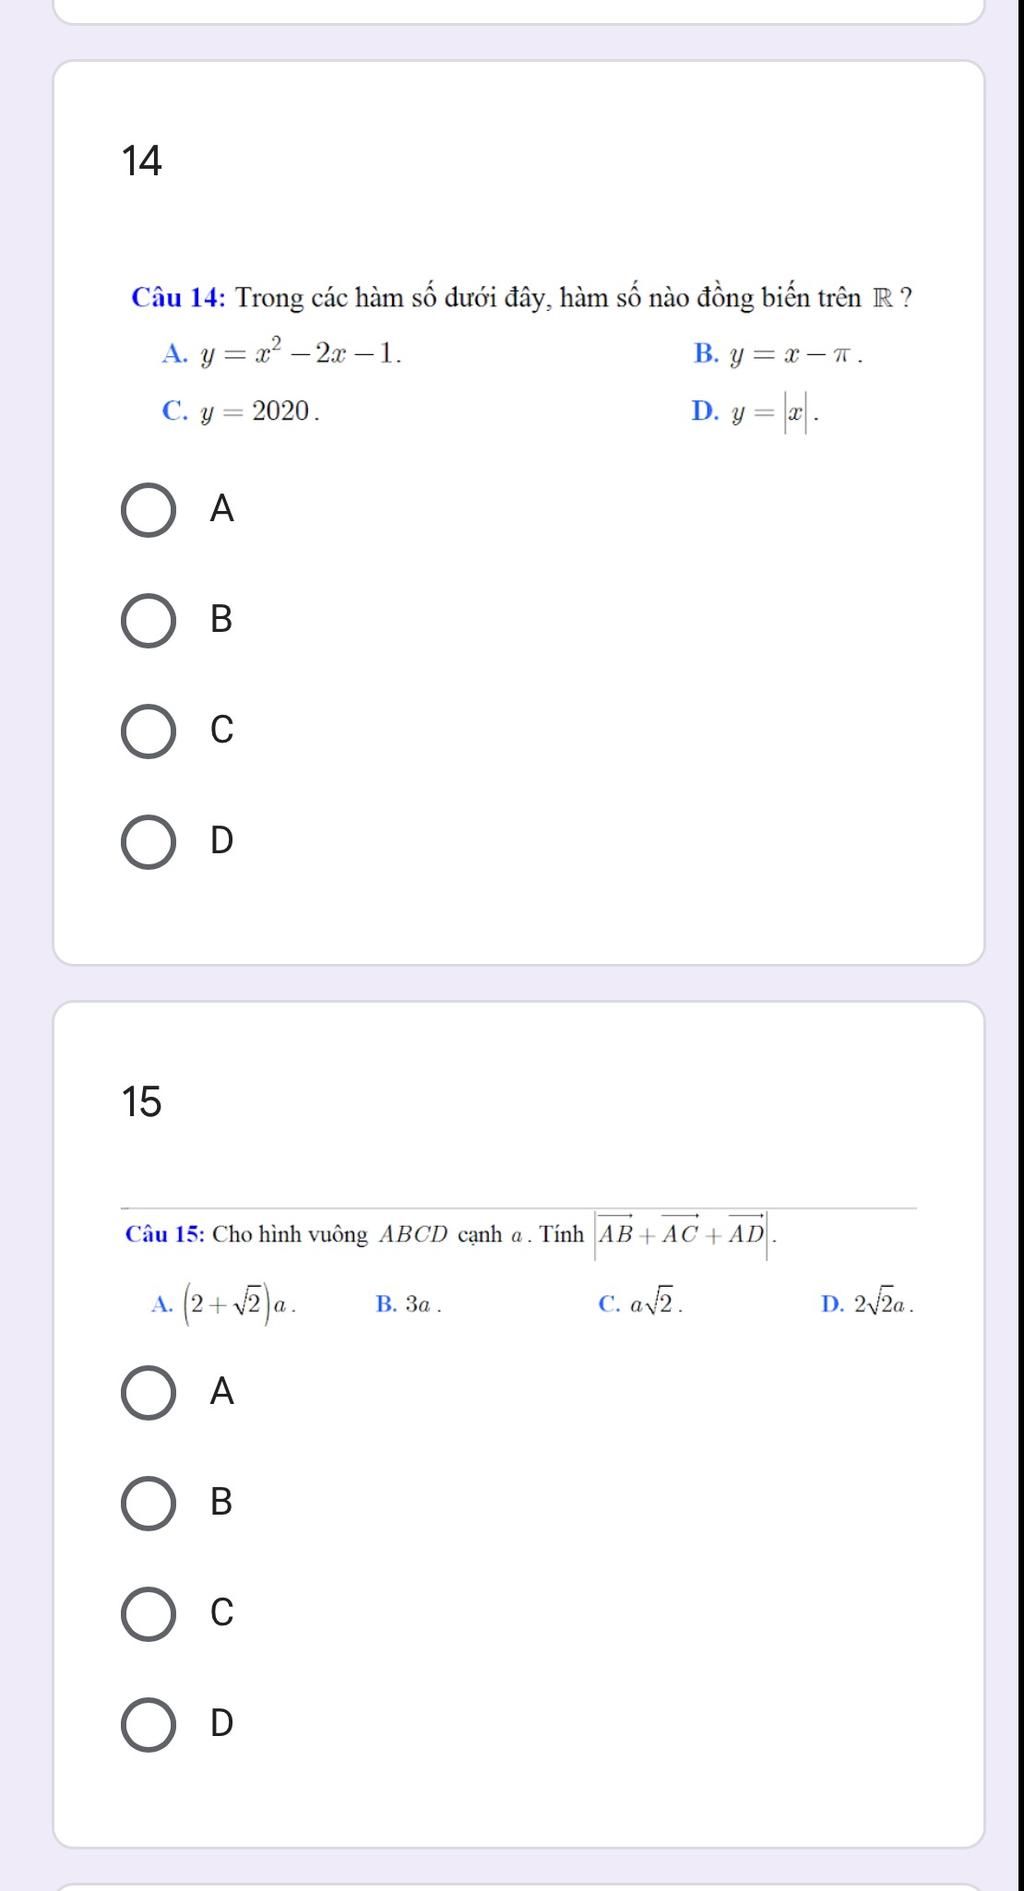The image size is (1024, 1891).
Task: Click the label A under question 14
Action: [222, 510]
